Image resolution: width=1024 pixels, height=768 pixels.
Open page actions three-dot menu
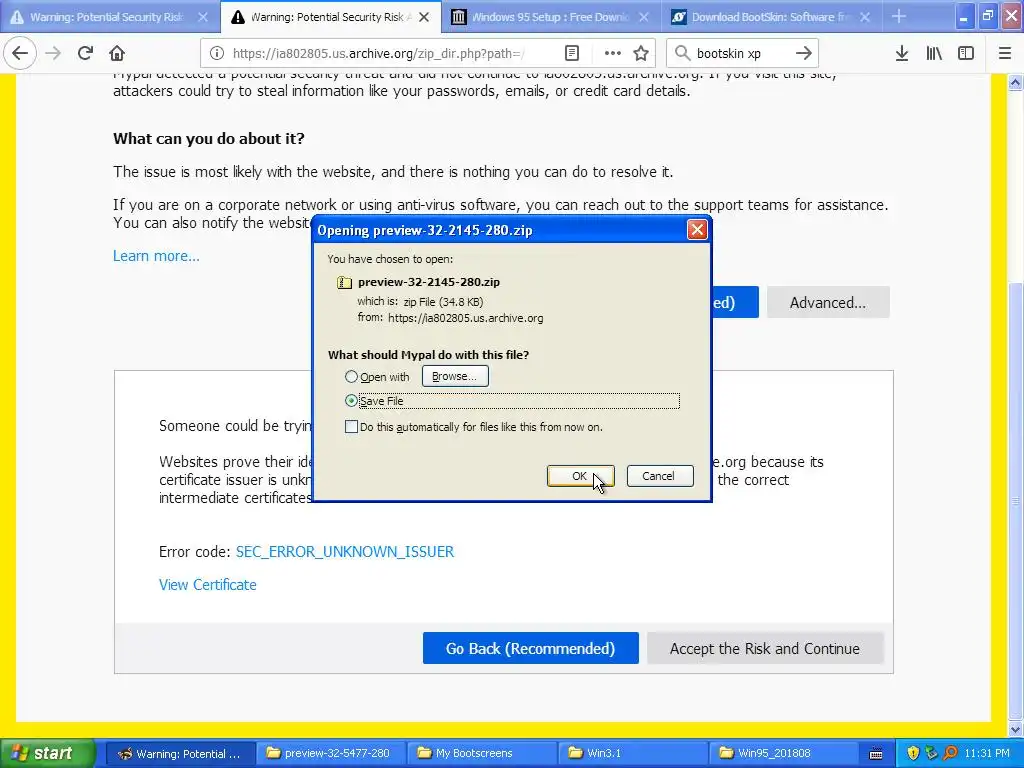pyautogui.click(x=613, y=53)
